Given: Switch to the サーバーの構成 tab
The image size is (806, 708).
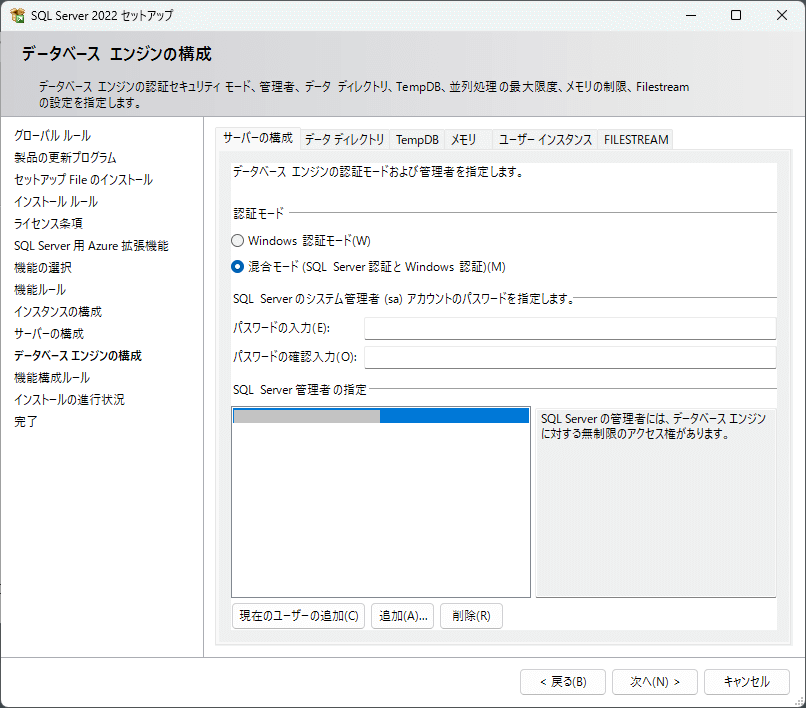Looking at the screenshot, I should tap(258, 138).
